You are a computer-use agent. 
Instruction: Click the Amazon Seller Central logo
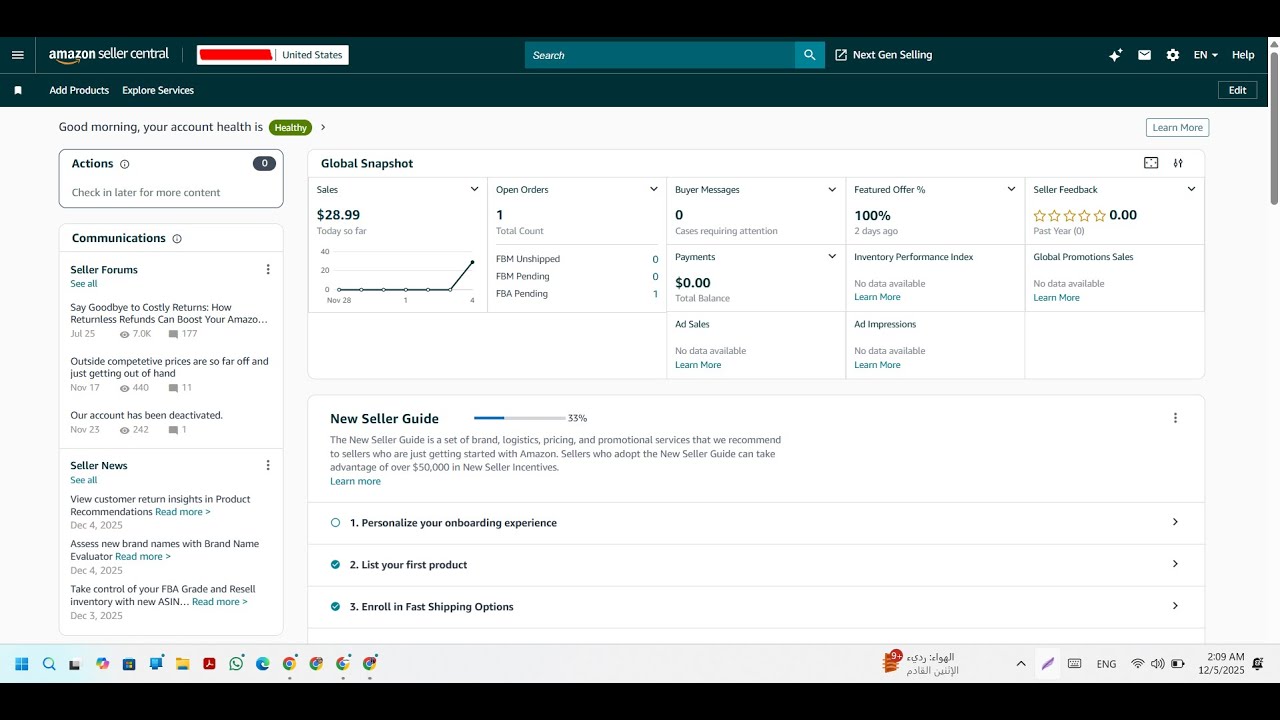tap(109, 55)
